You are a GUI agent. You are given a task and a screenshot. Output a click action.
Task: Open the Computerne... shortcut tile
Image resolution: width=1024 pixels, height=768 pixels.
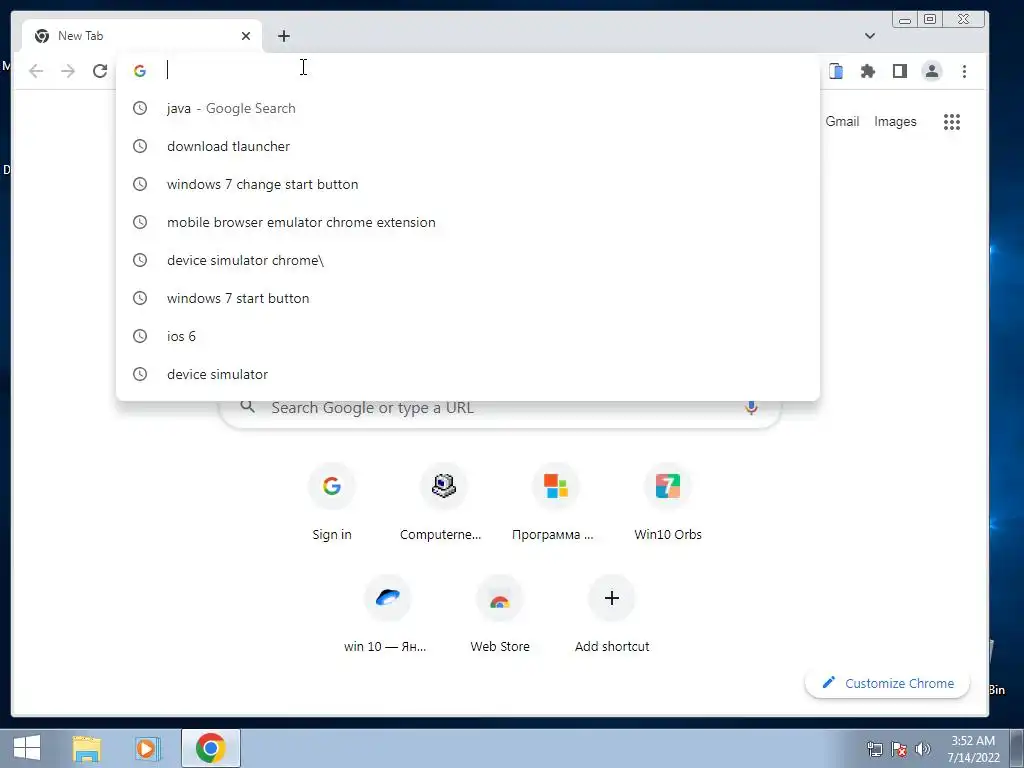[443, 502]
